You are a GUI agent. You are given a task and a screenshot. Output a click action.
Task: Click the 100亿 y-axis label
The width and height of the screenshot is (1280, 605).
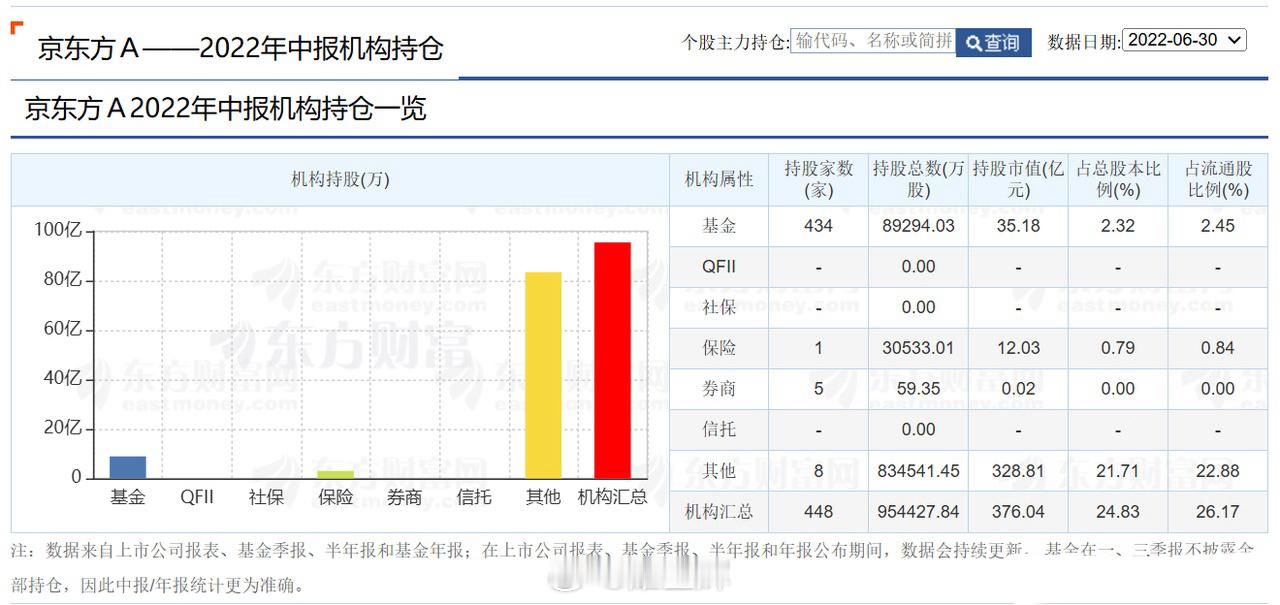tap(58, 230)
